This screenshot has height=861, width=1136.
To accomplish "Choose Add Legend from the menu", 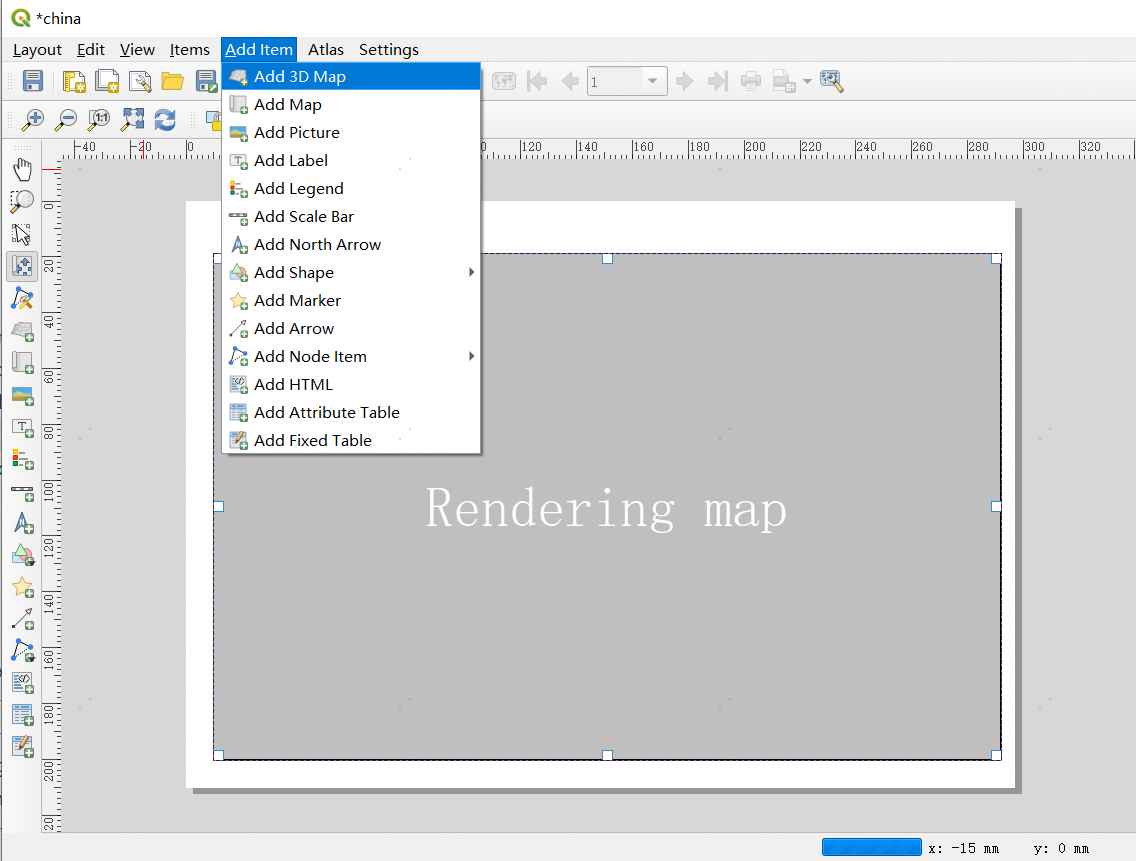I will 298,188.
